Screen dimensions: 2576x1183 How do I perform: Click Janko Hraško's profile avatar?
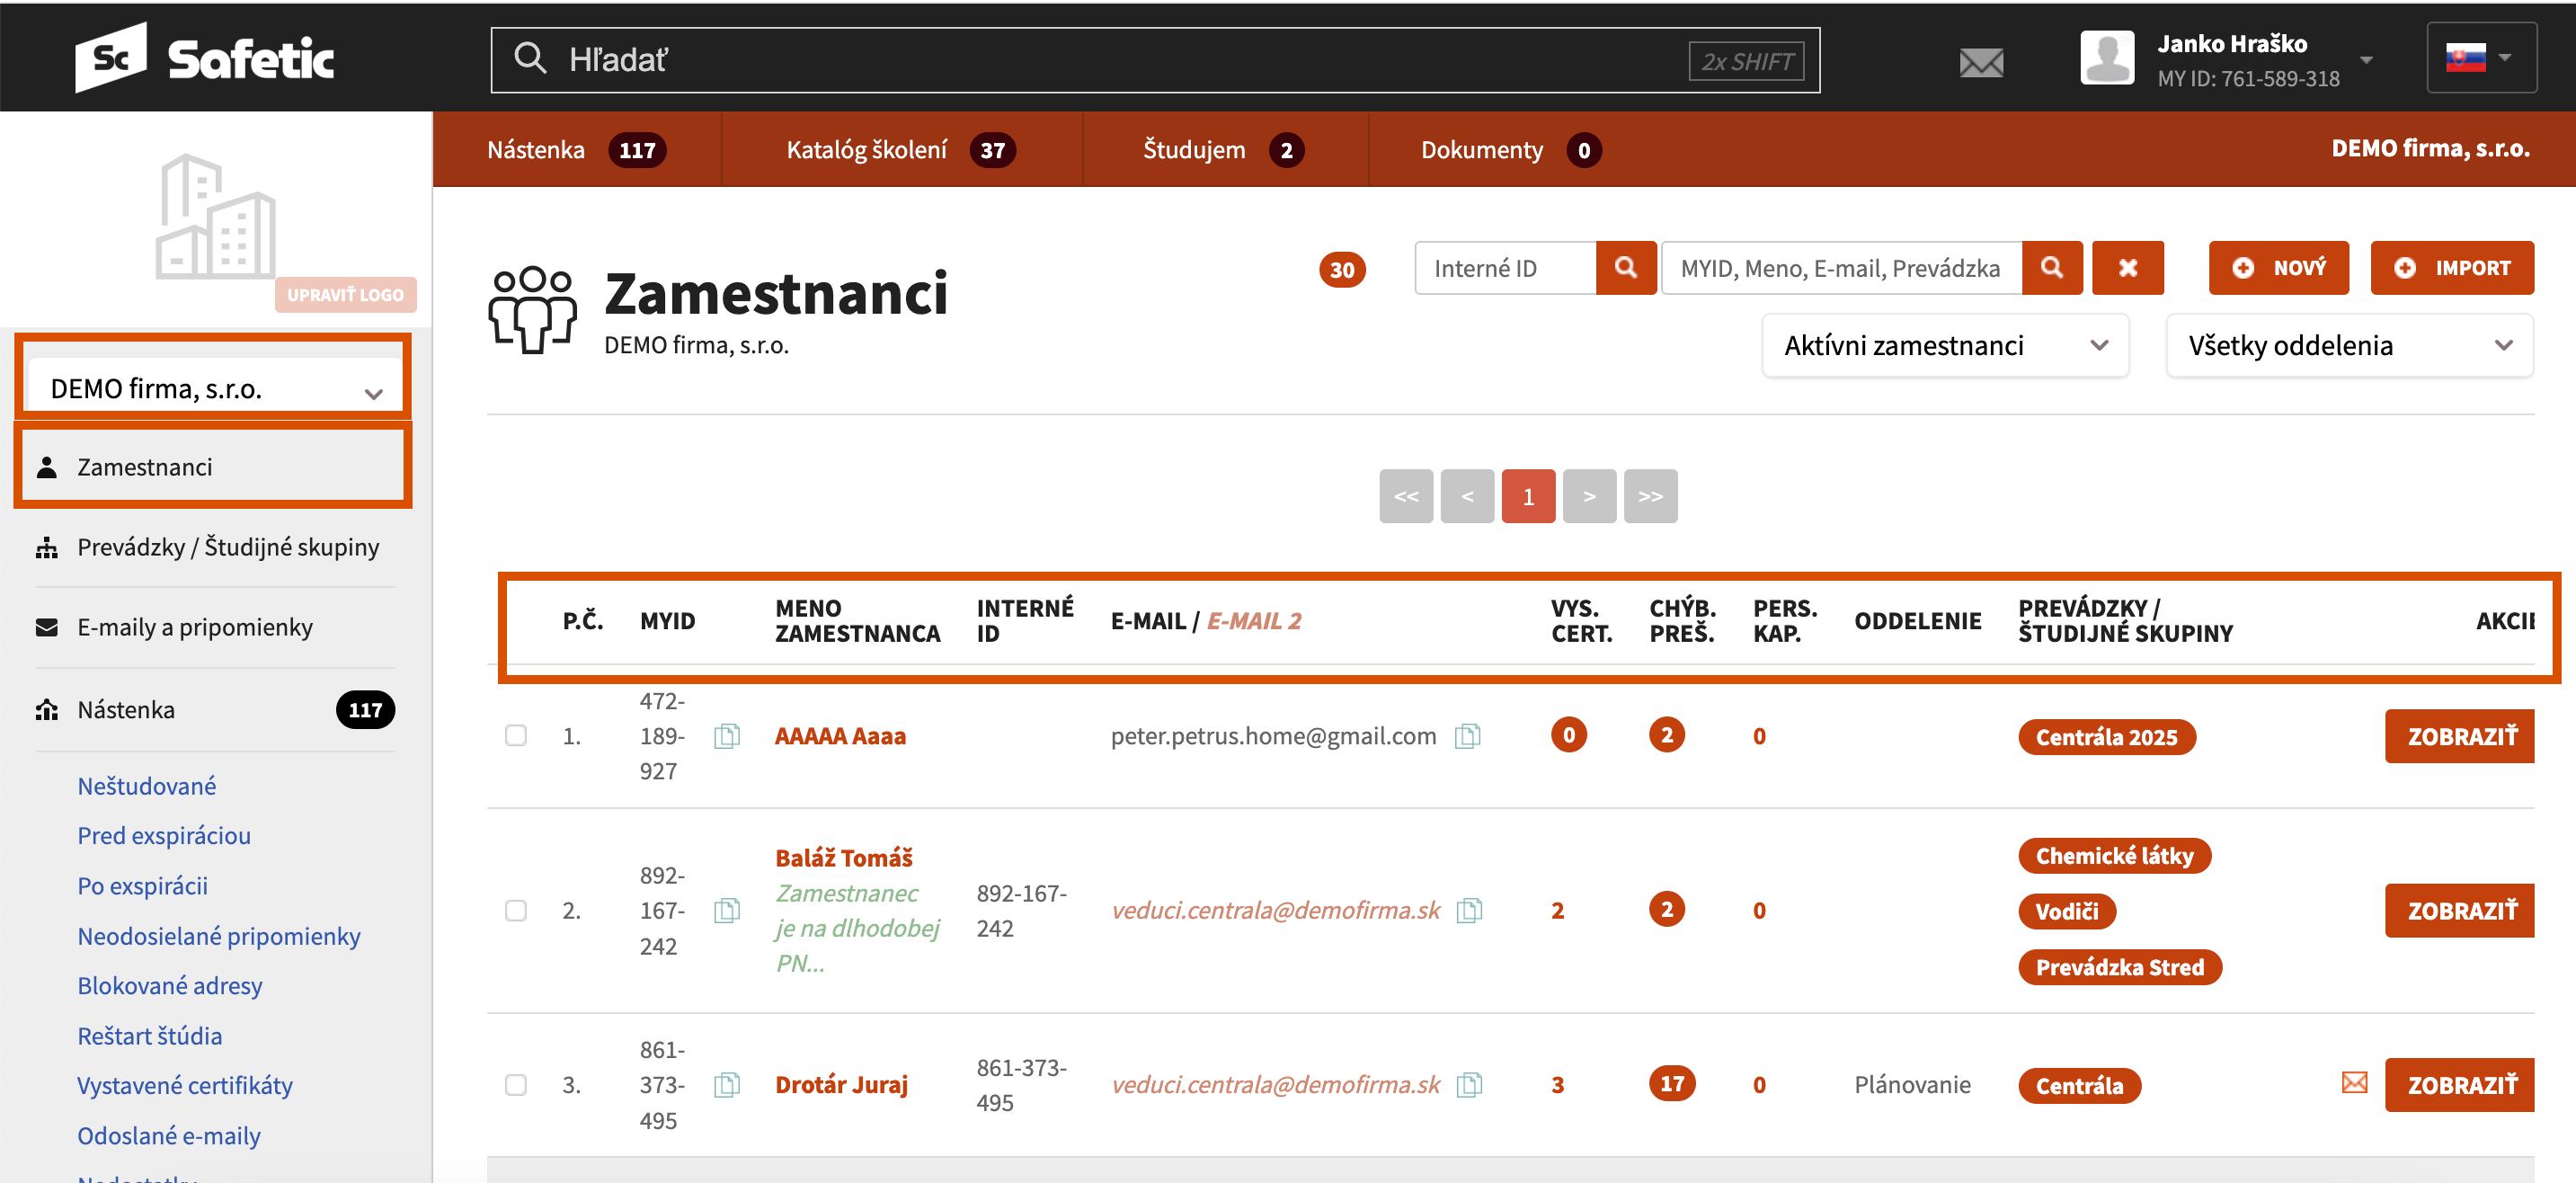(2107, 58)
